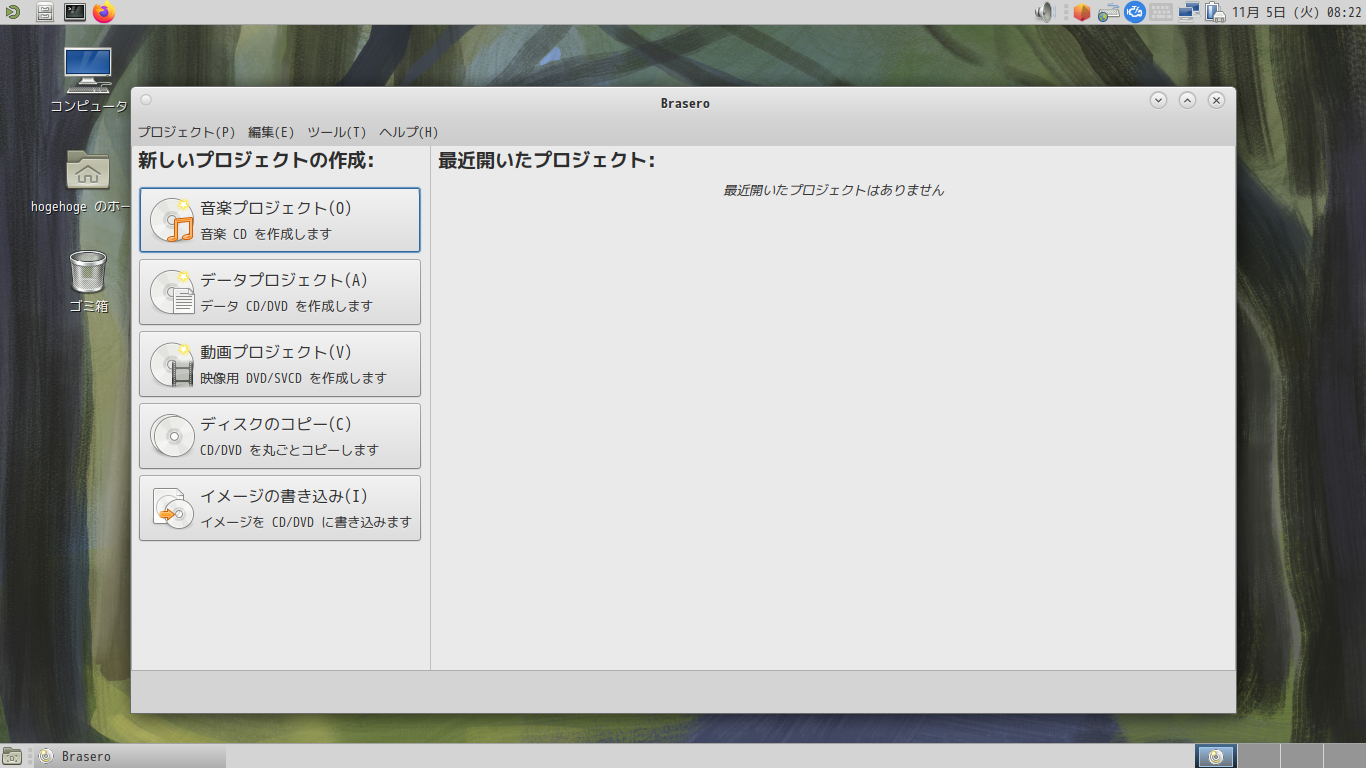Viewport: 1366px width, 768px height.
Task: Open the プロジェクト(P) menu
Action: pos(187,132)
